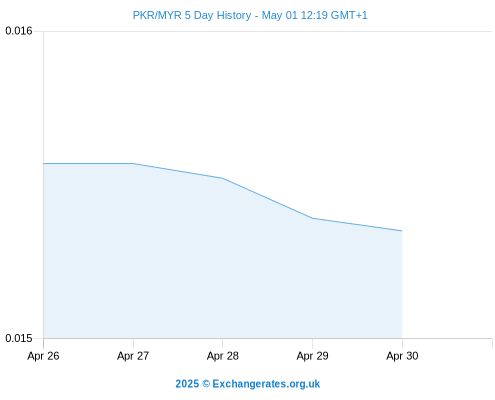This screenshot has height=400, width=495.
Task: Select the Apr 30 axis label
Action: [x=402, y=356]
